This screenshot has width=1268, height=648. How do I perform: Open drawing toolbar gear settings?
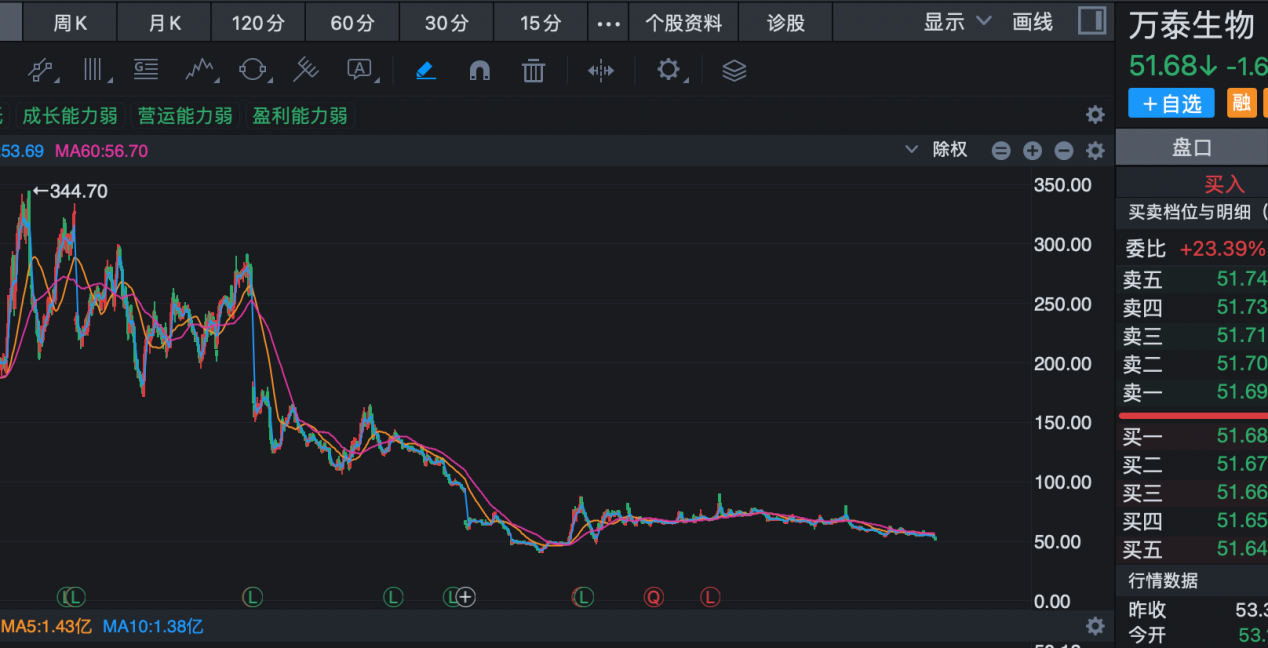(x=668, y=70)
